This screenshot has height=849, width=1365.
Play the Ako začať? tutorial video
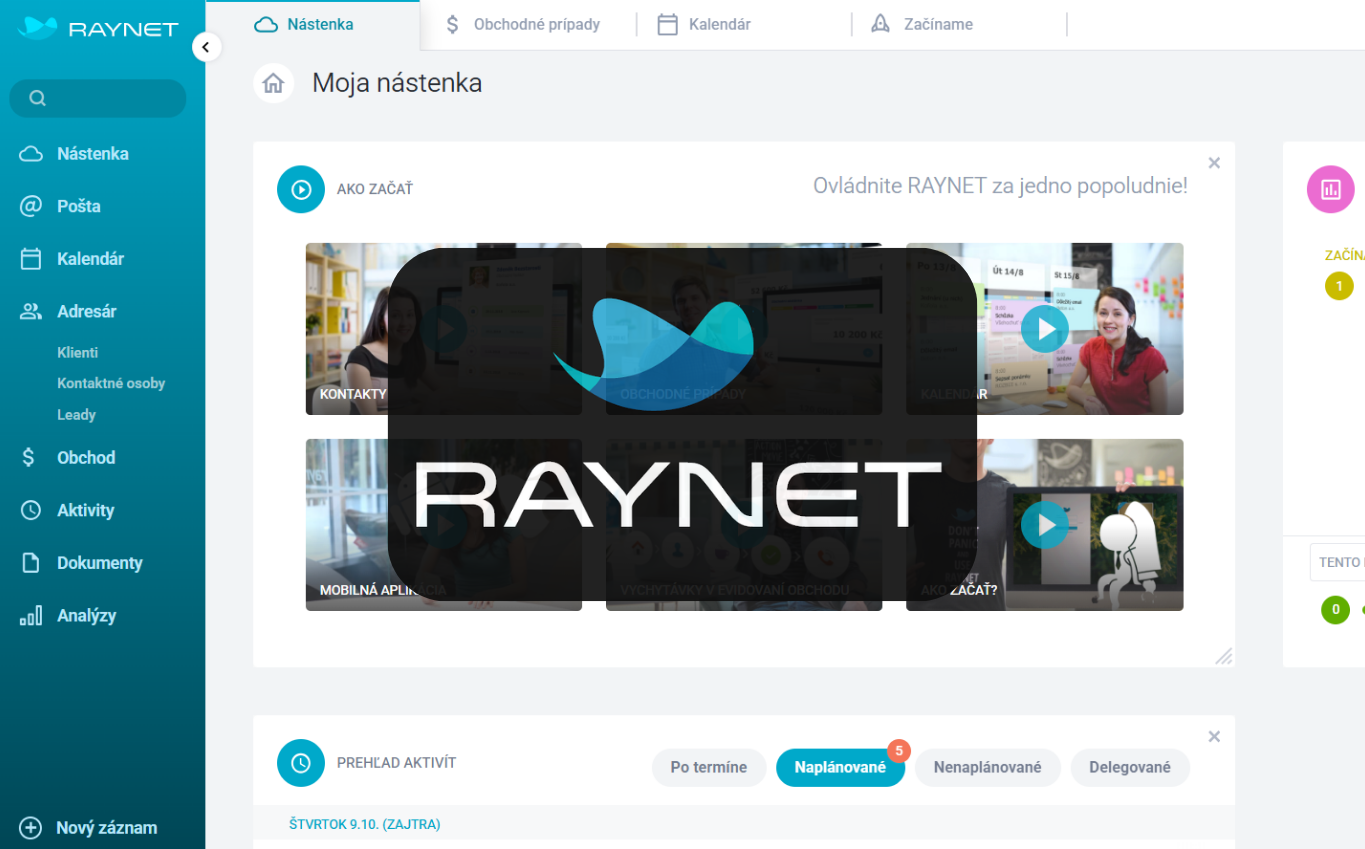(1045, 524)
